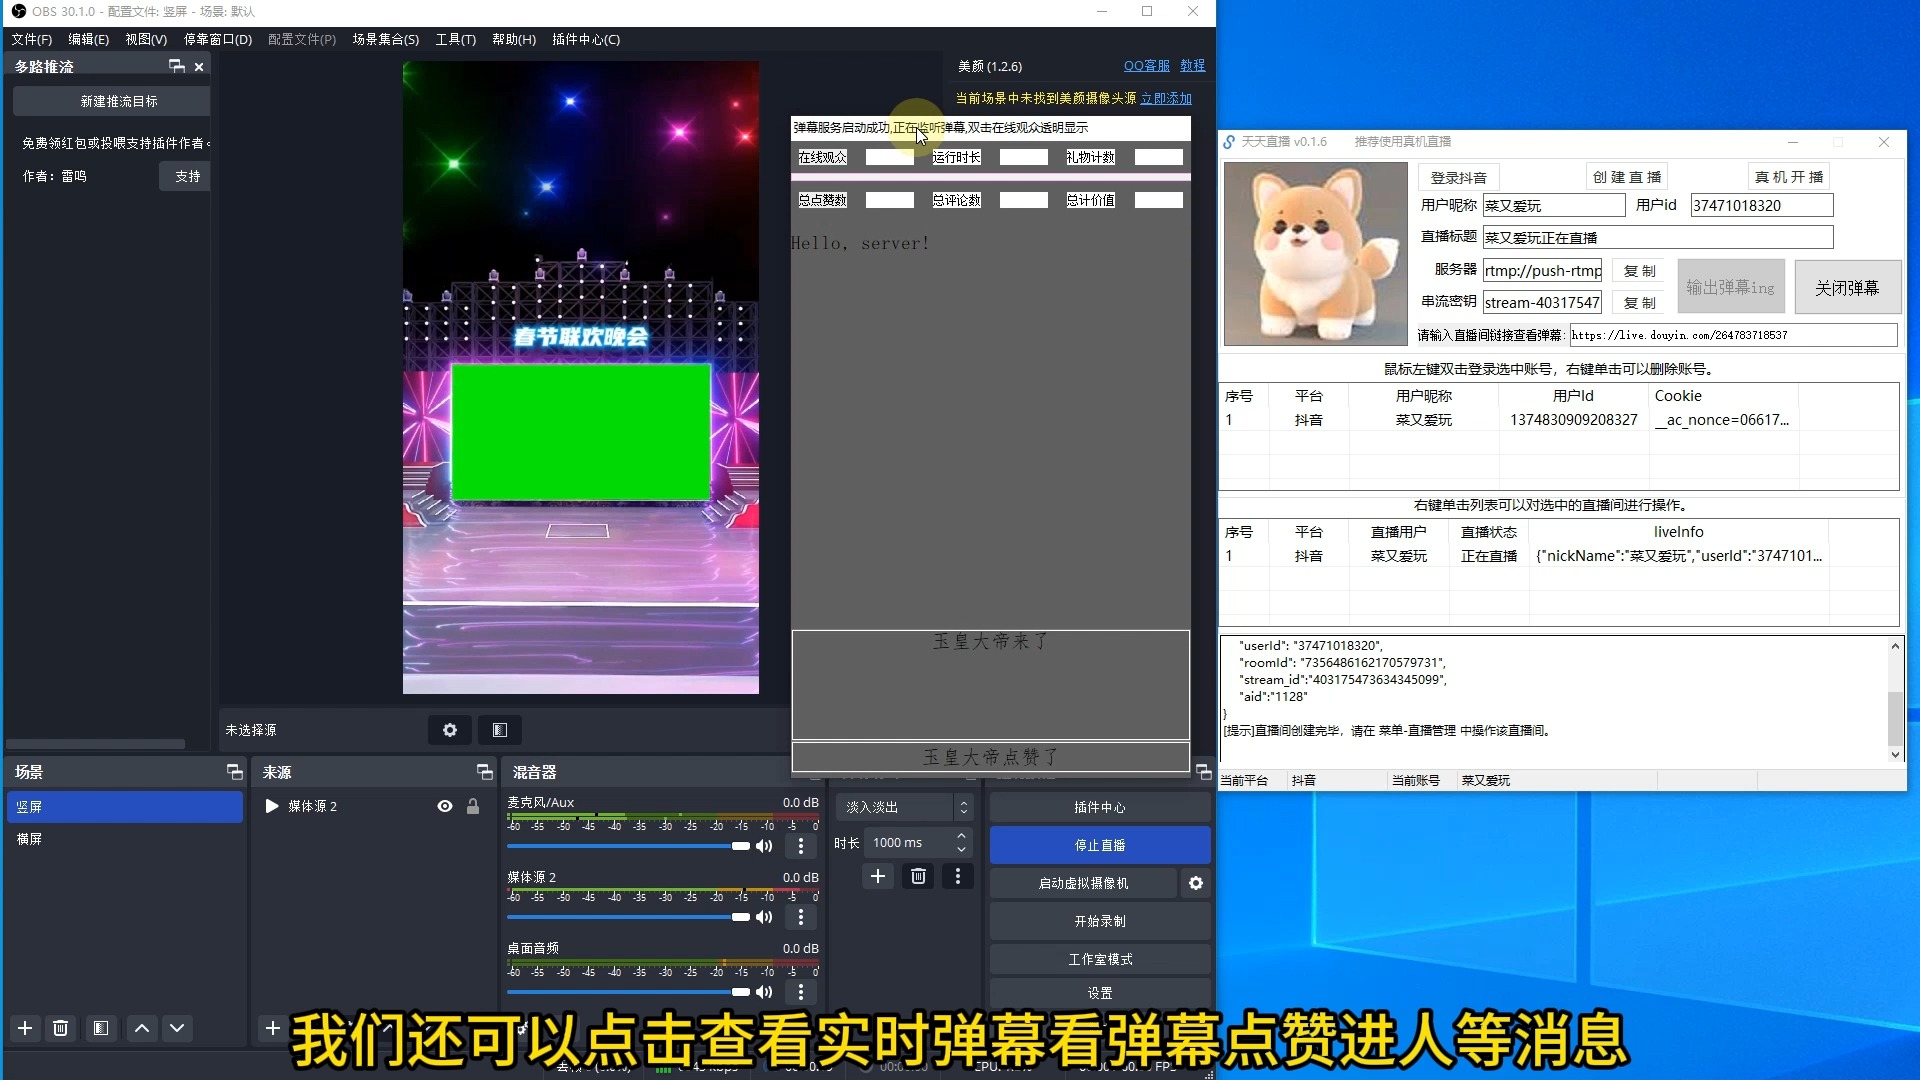Toggle visibility of 媒体源 2 source
Image resolution: width=1920 pixels, height=1080 pixels.
(x=445, y=806)
